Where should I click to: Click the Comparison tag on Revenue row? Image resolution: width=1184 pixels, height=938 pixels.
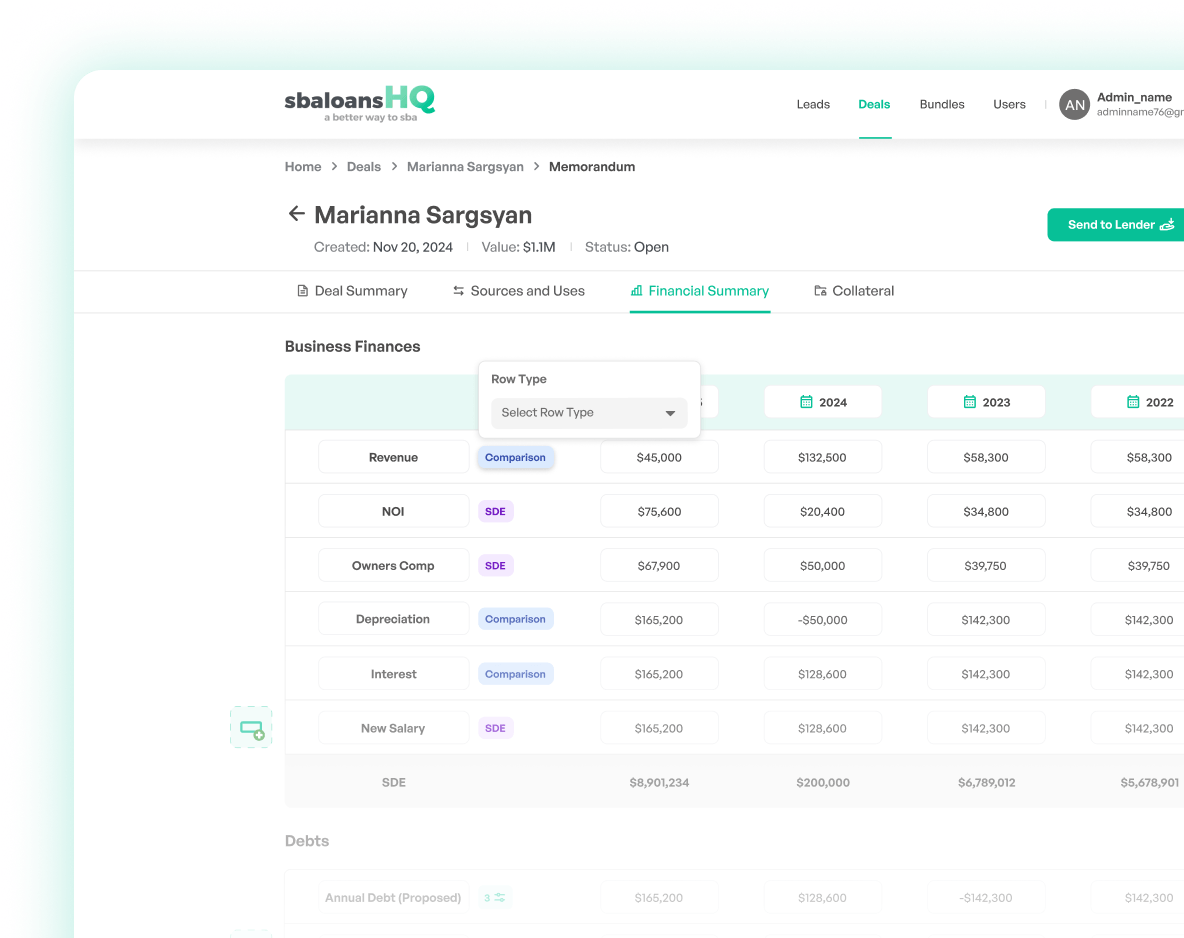click(515, 458)
